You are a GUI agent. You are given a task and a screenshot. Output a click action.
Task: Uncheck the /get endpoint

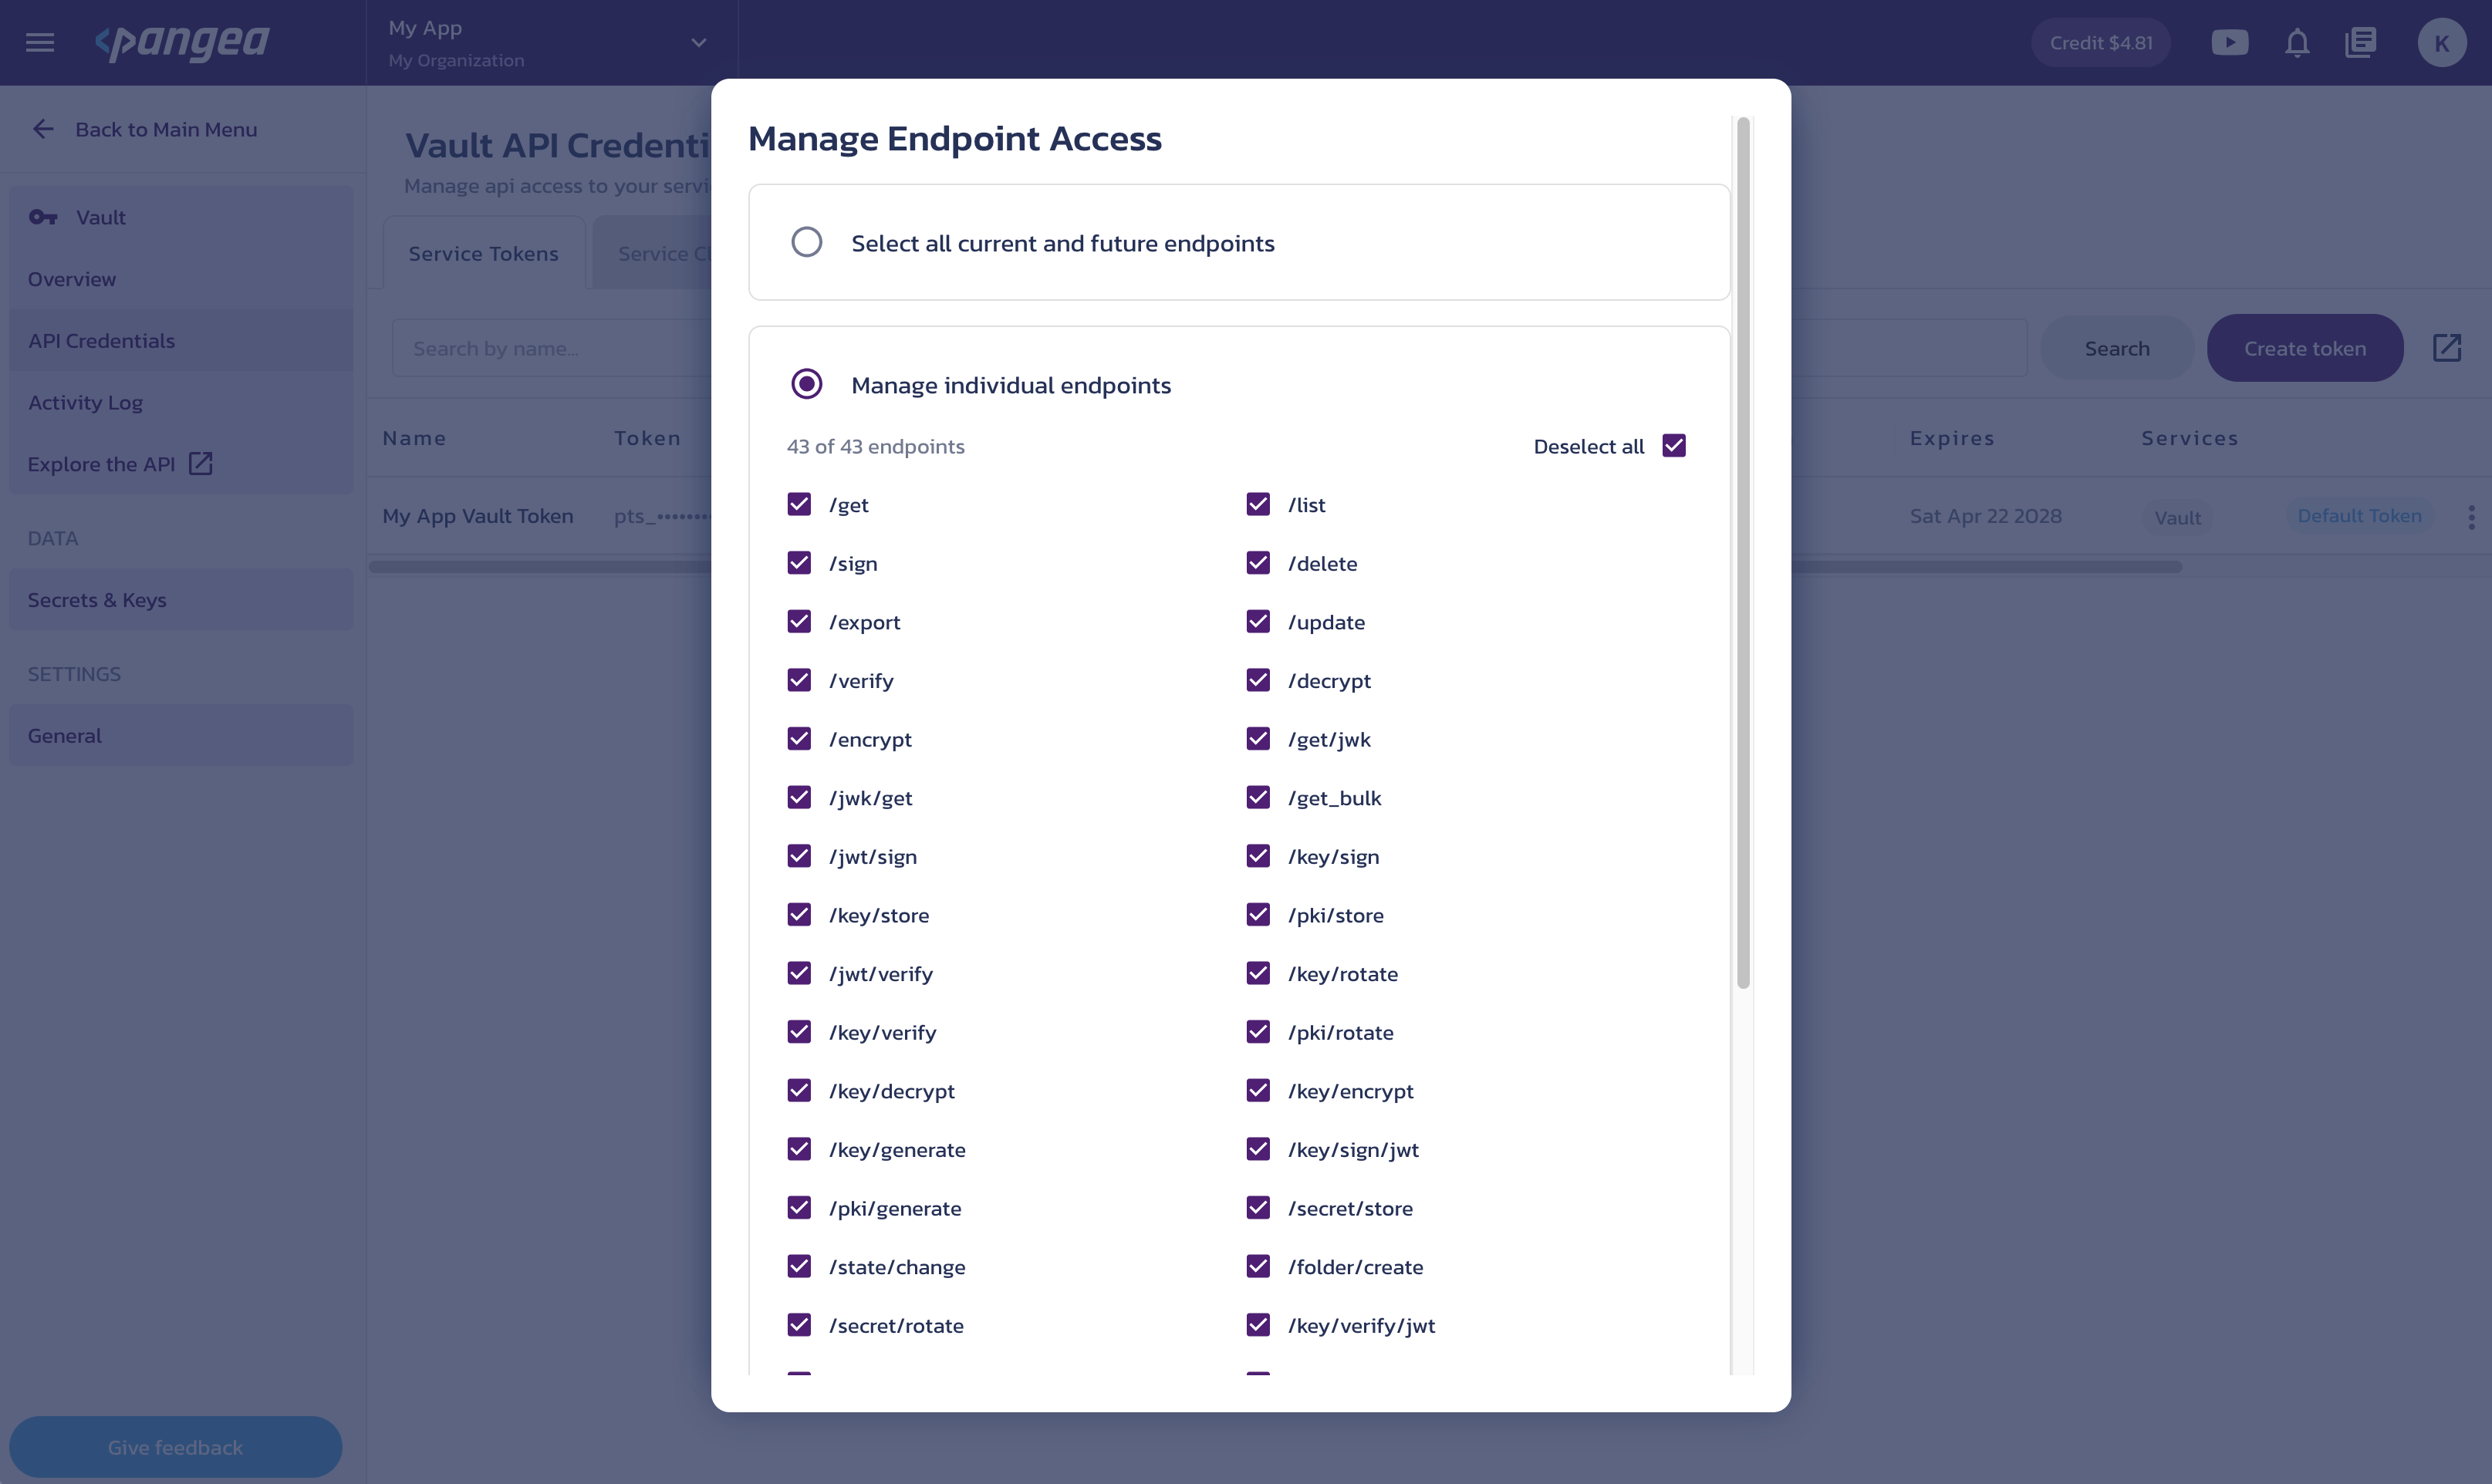[798, 504]
